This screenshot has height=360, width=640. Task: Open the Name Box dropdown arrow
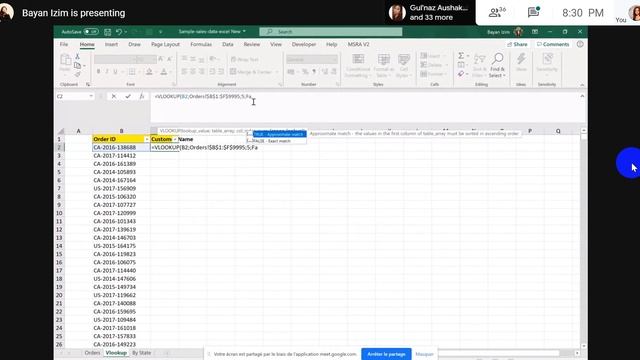[91, 96]
